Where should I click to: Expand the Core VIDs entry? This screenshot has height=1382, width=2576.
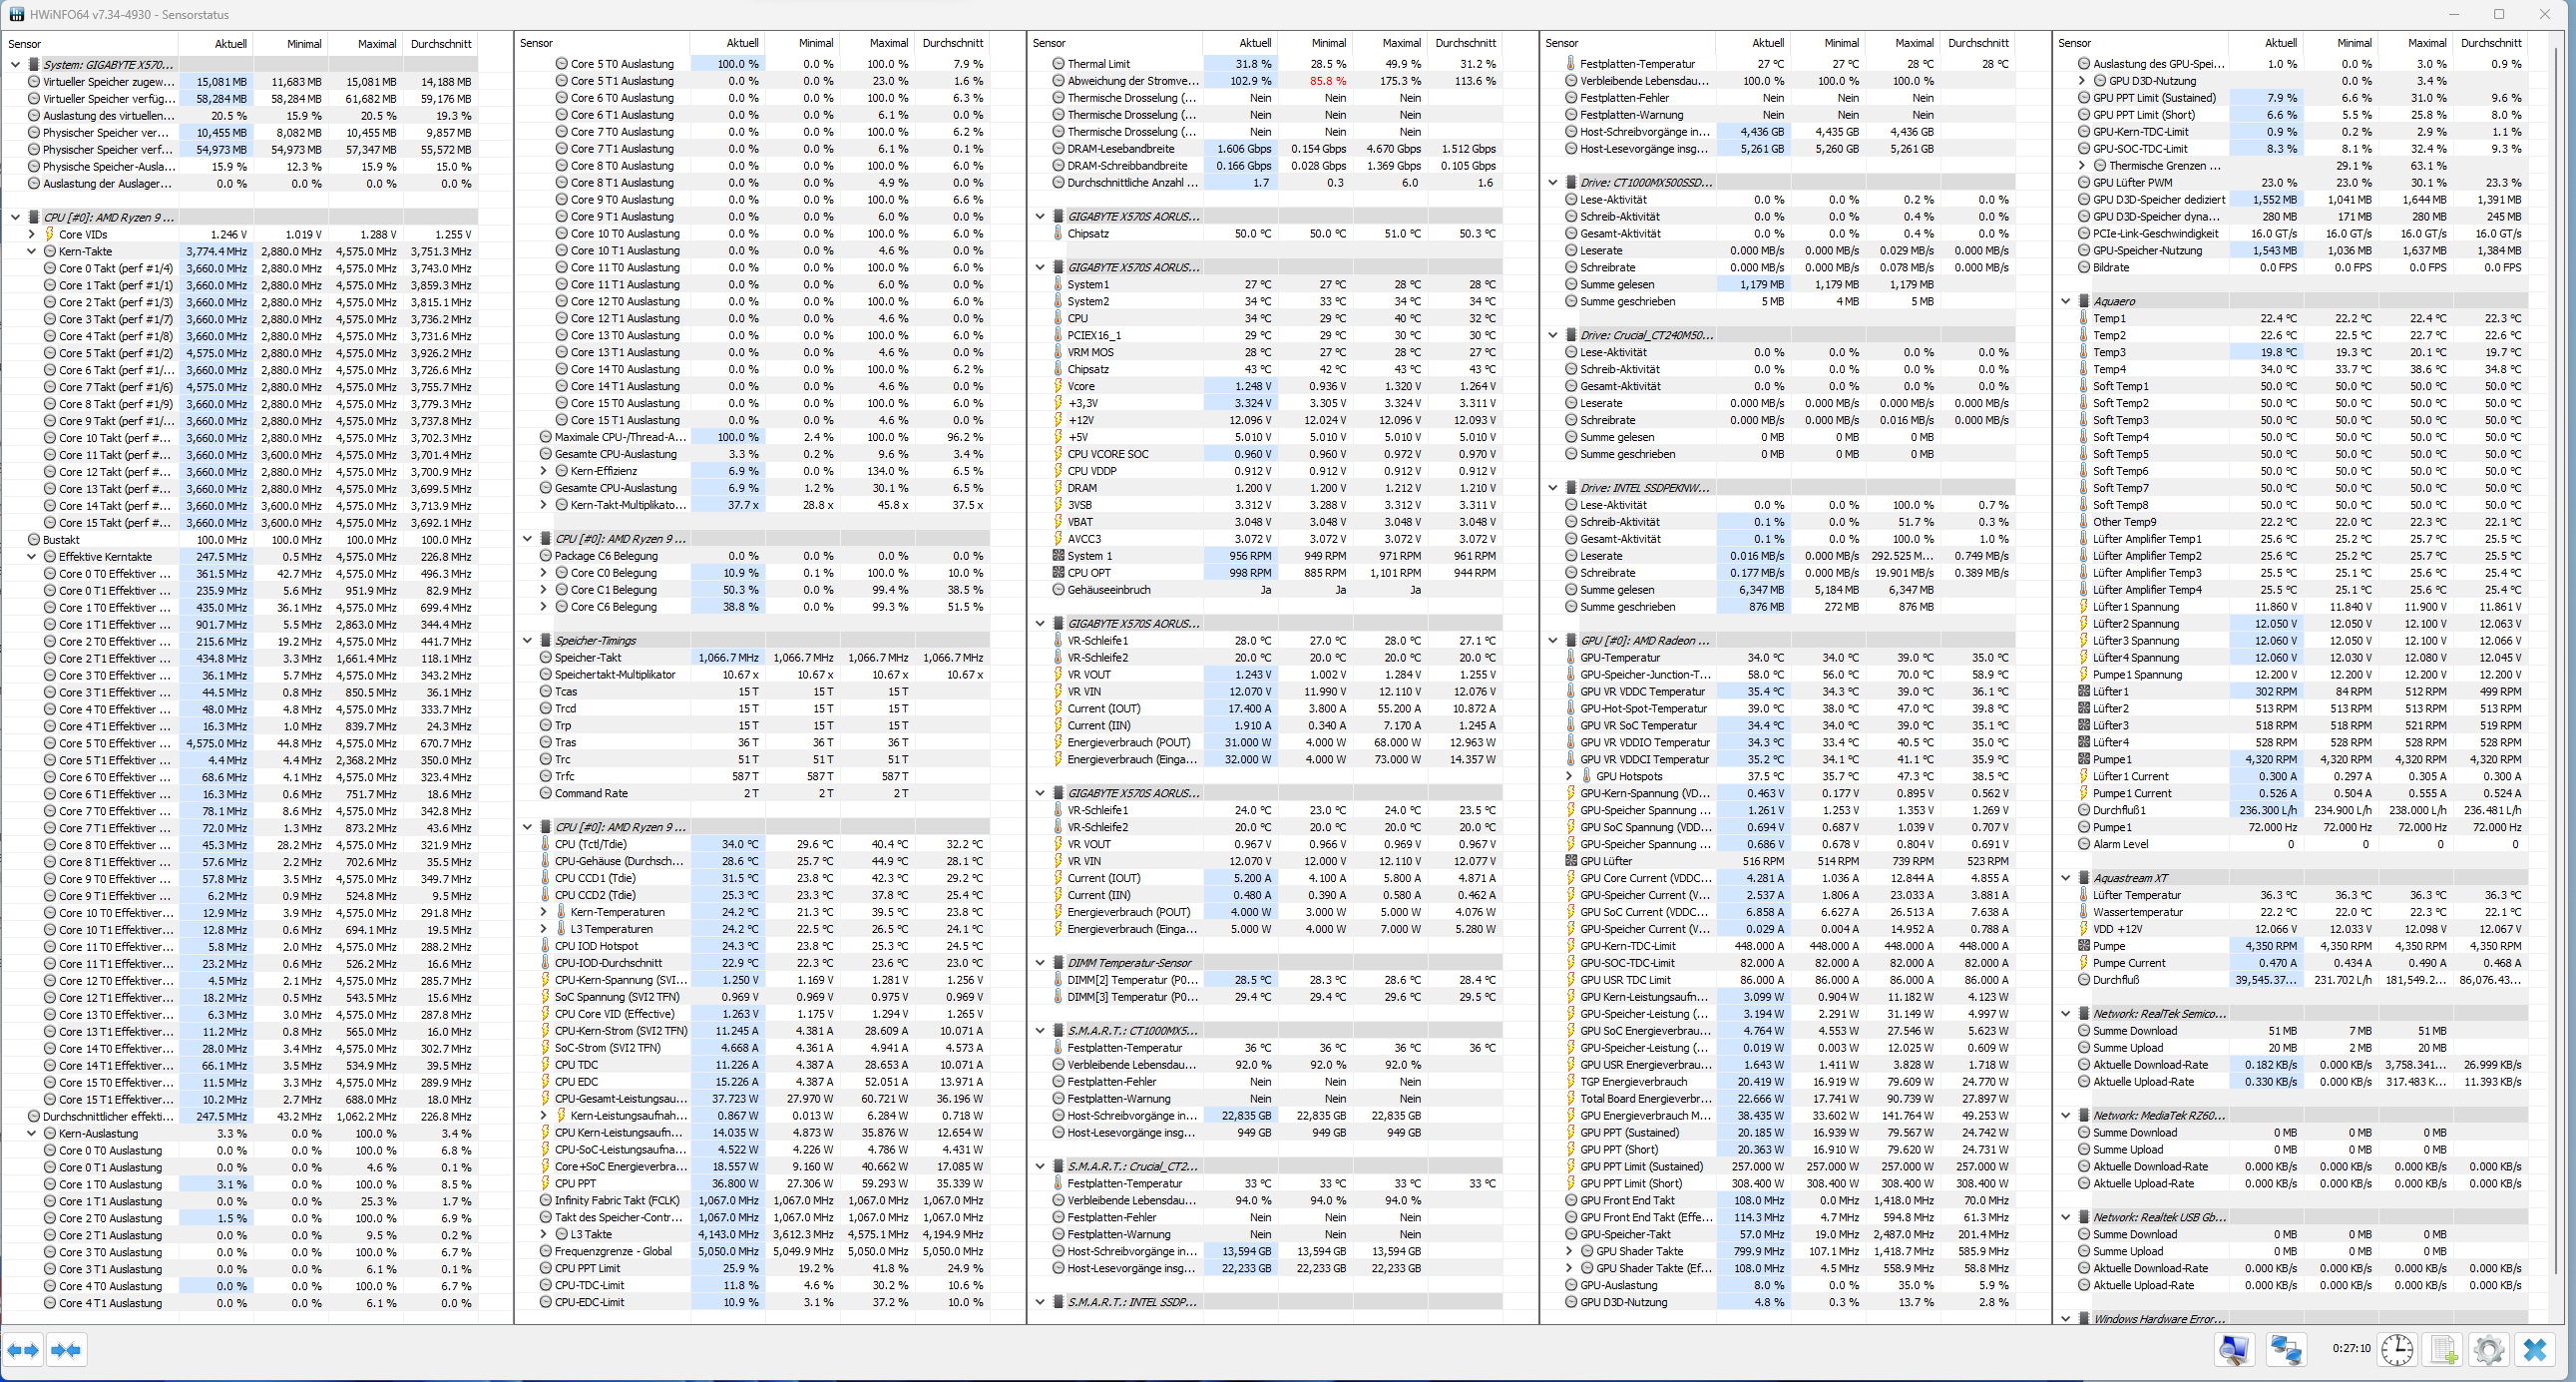tap(32, 235)
